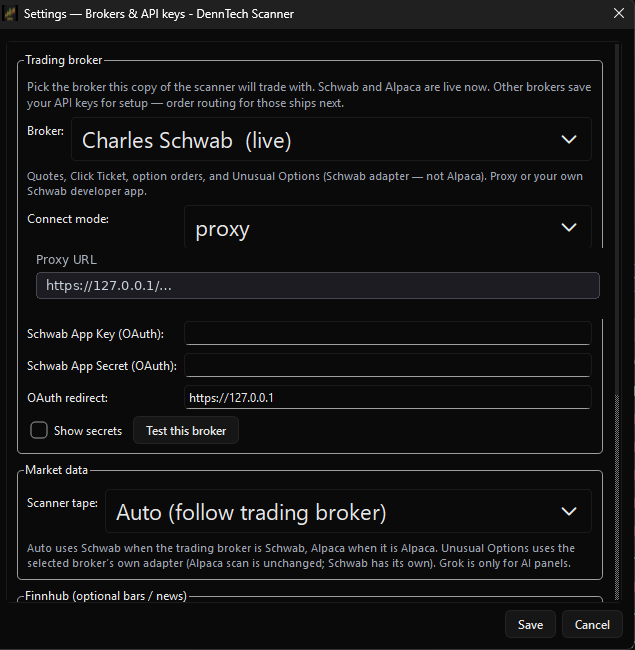635x650 pixels.
Task: Enable the Show secrets checkbox
Action: point(39,430)
